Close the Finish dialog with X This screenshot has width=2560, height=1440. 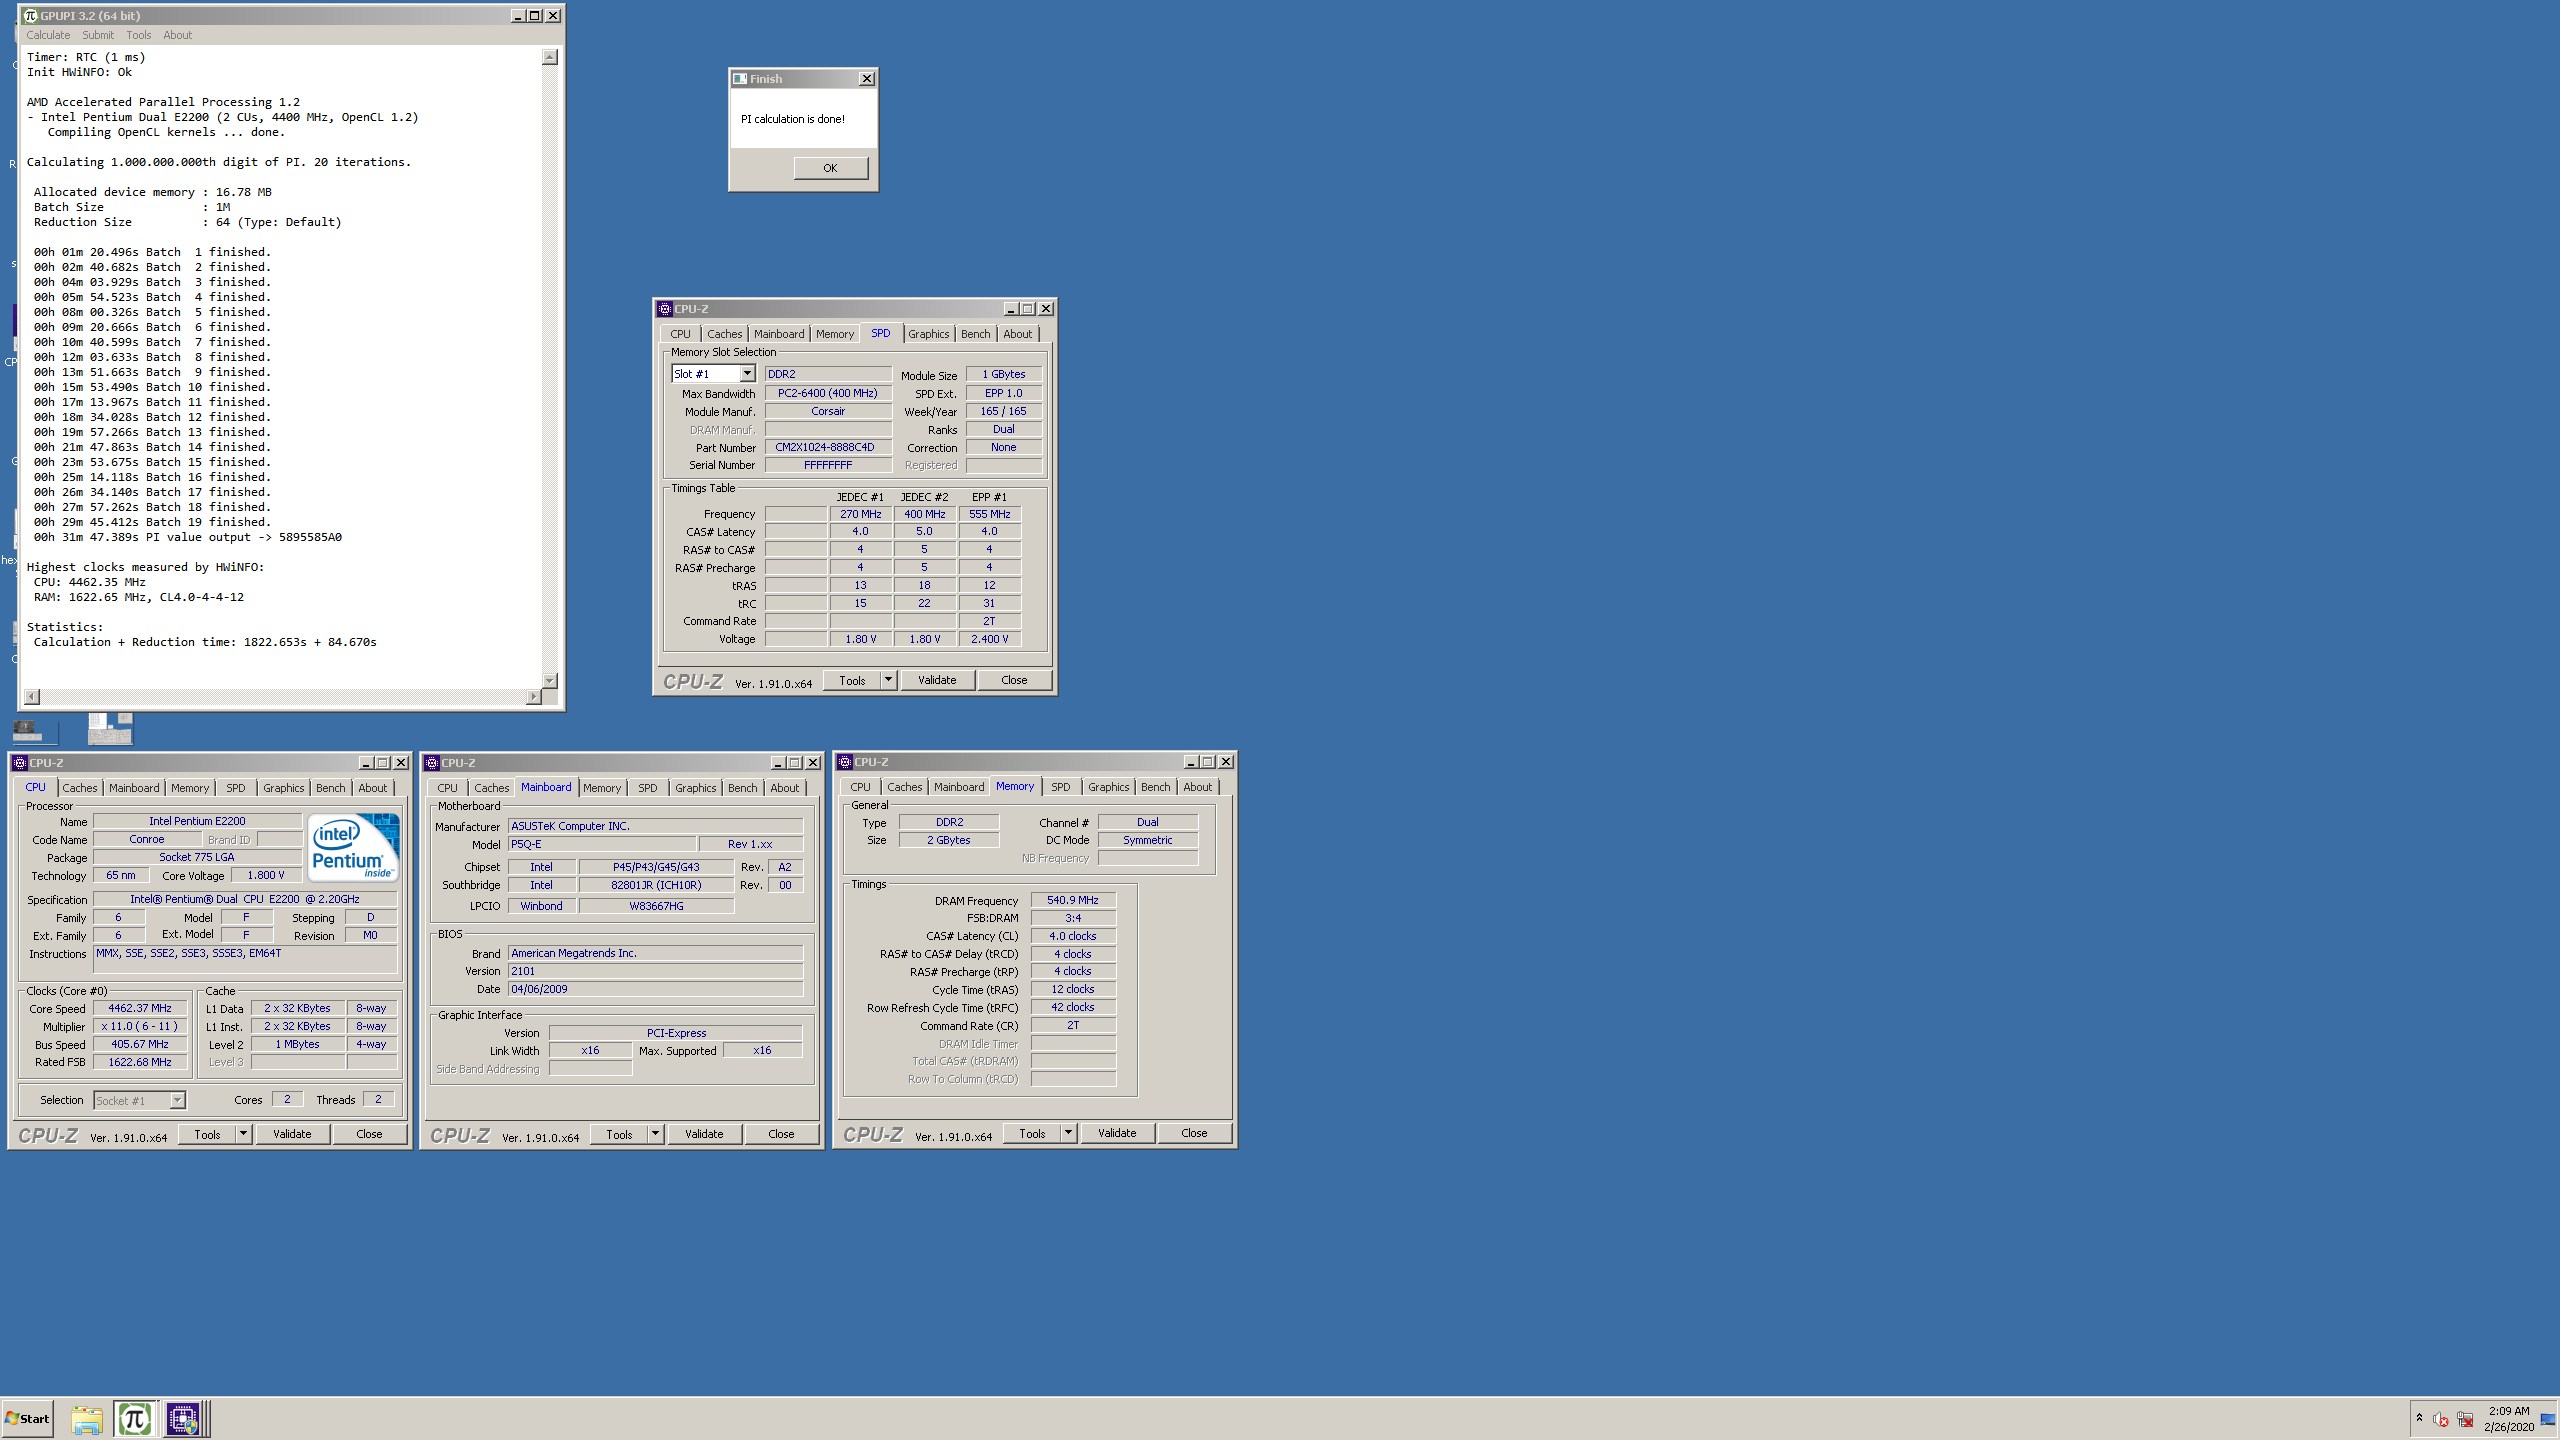tap(867, 79)
